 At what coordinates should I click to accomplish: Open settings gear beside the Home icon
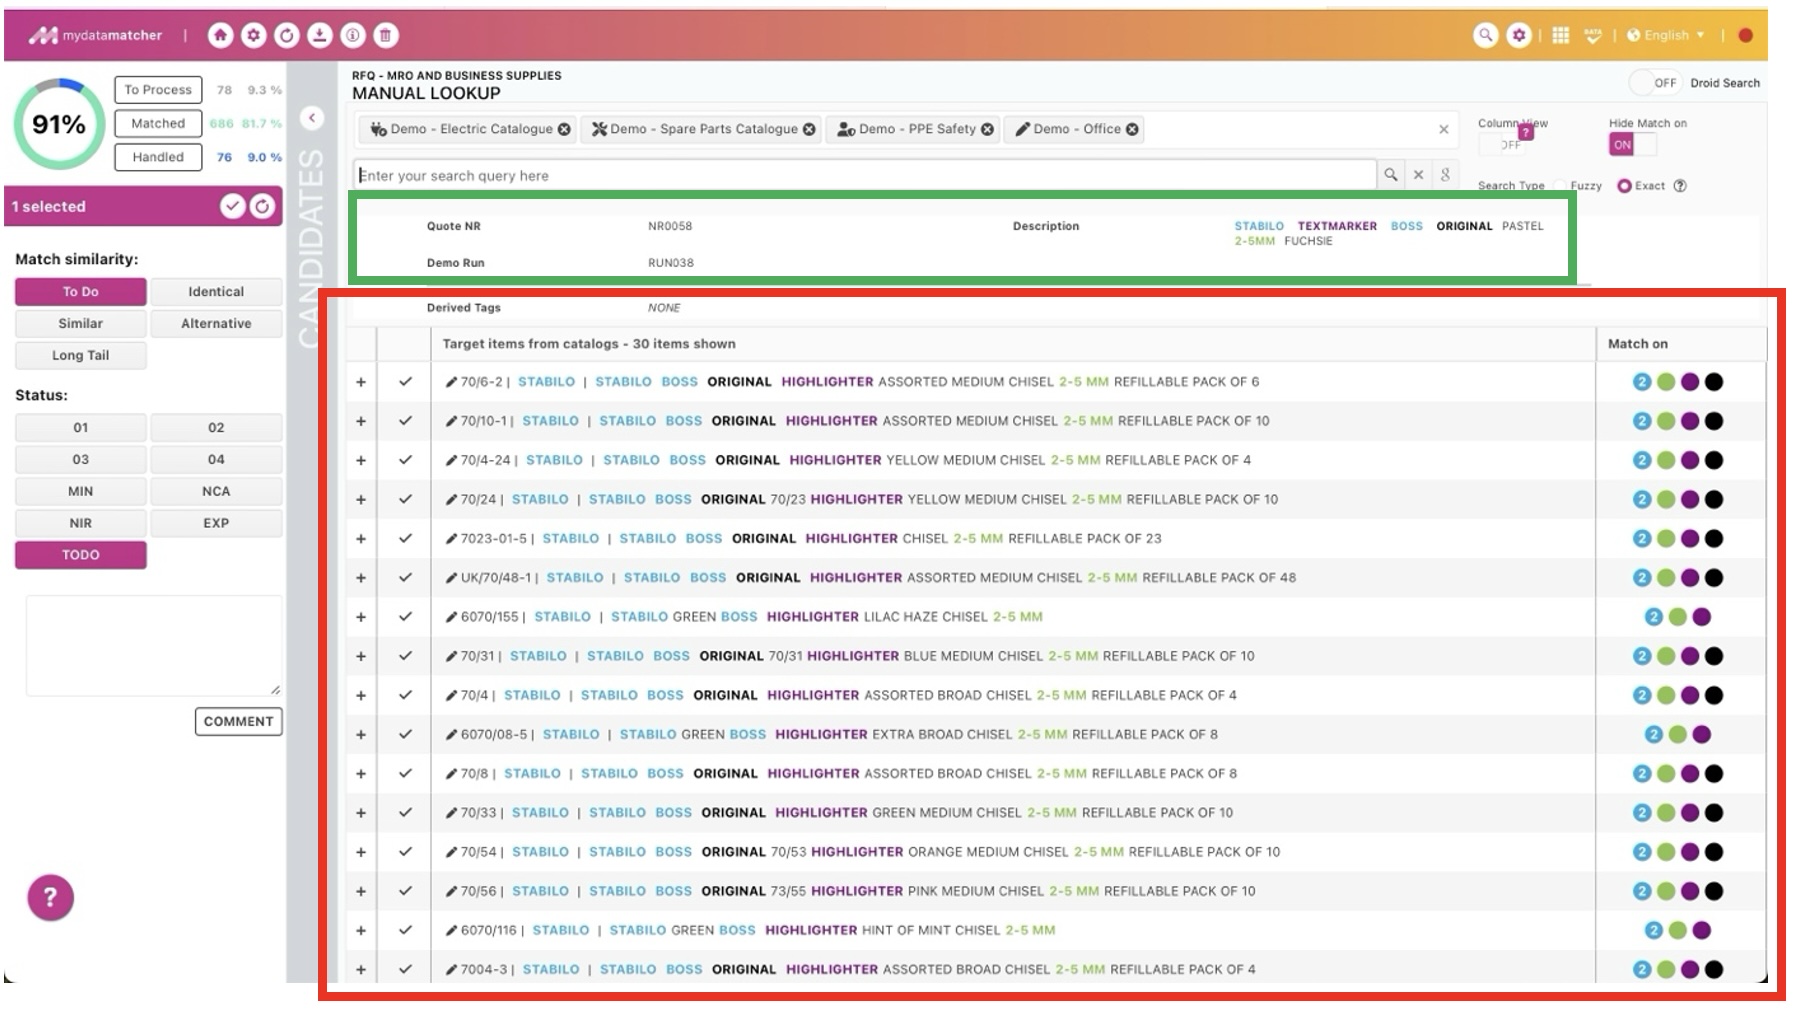pyautogui.click(x=254, y=36)
